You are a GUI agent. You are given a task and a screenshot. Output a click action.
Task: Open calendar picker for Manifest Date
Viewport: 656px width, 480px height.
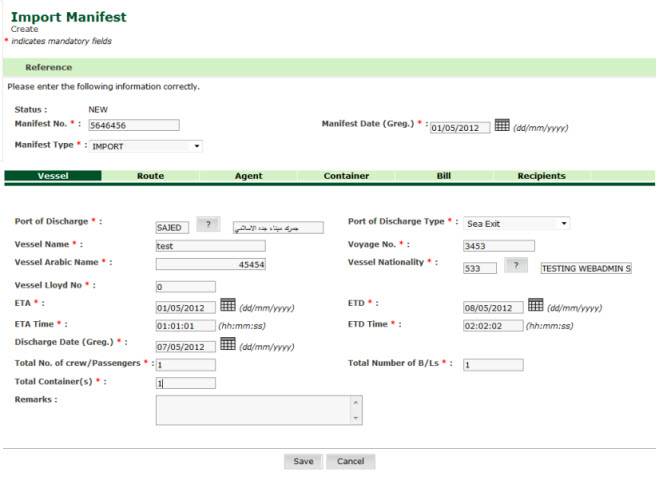click(x=502, y=126)
